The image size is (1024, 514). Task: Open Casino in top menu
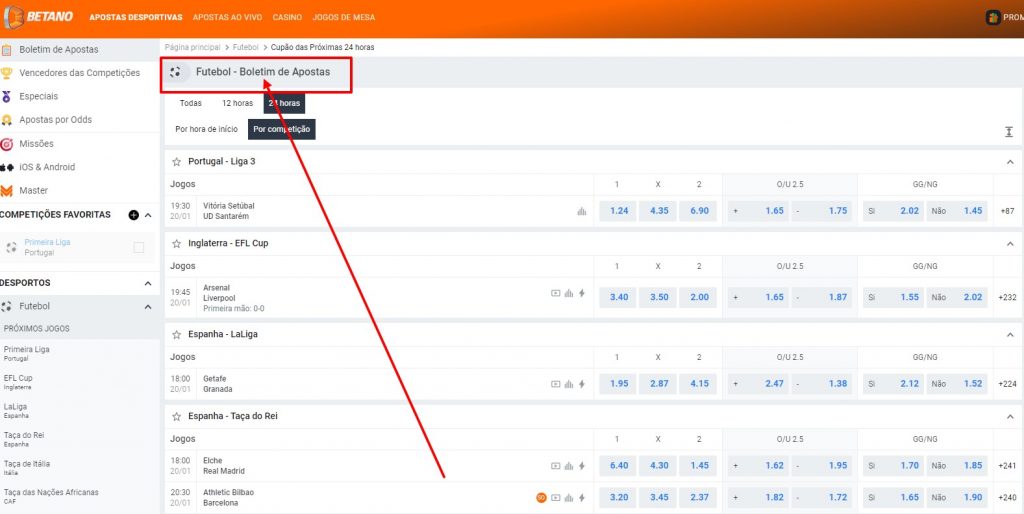[287, 18]
